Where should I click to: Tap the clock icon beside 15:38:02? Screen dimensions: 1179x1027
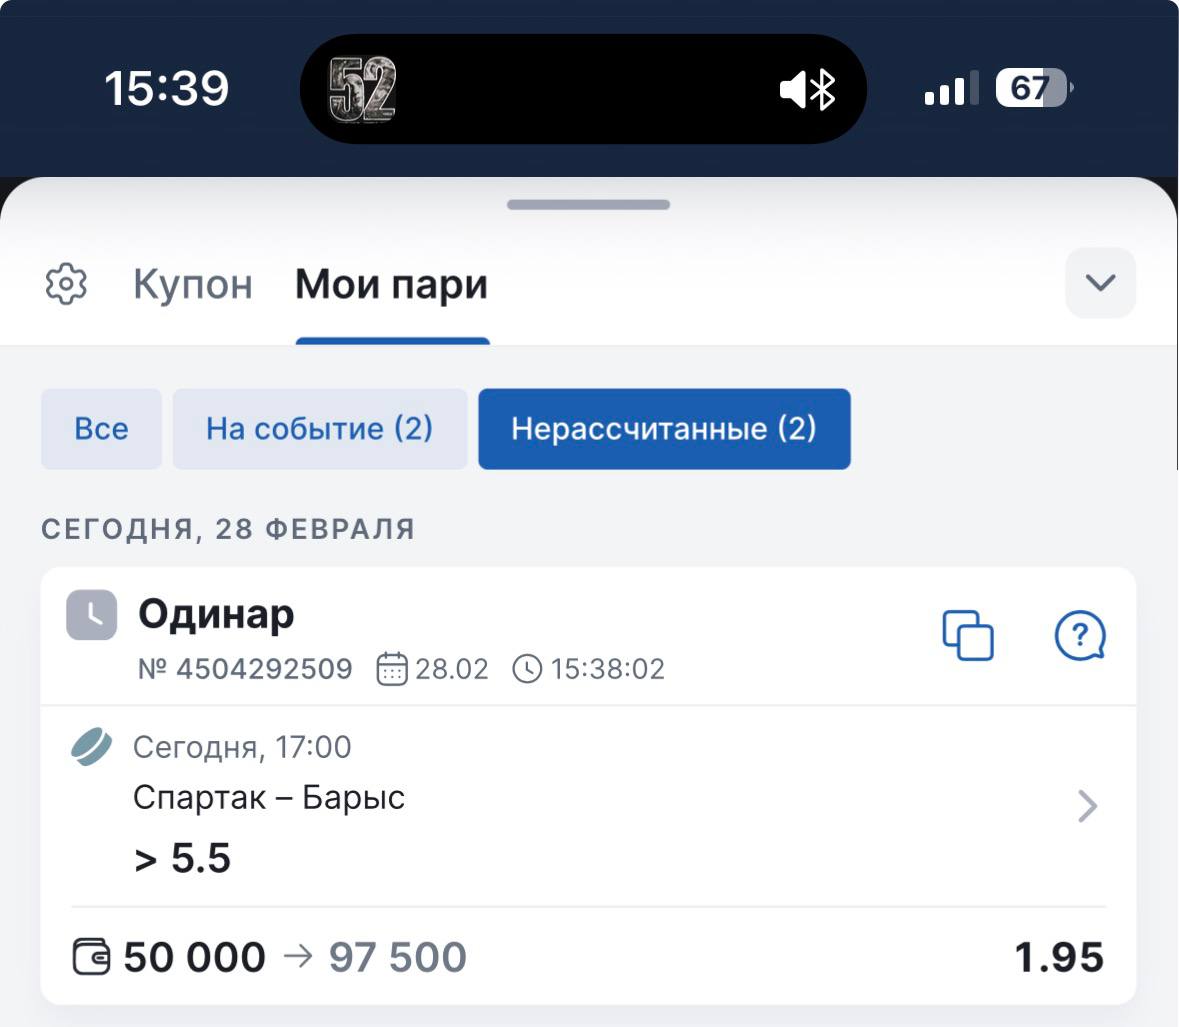[x=527, y=668]
